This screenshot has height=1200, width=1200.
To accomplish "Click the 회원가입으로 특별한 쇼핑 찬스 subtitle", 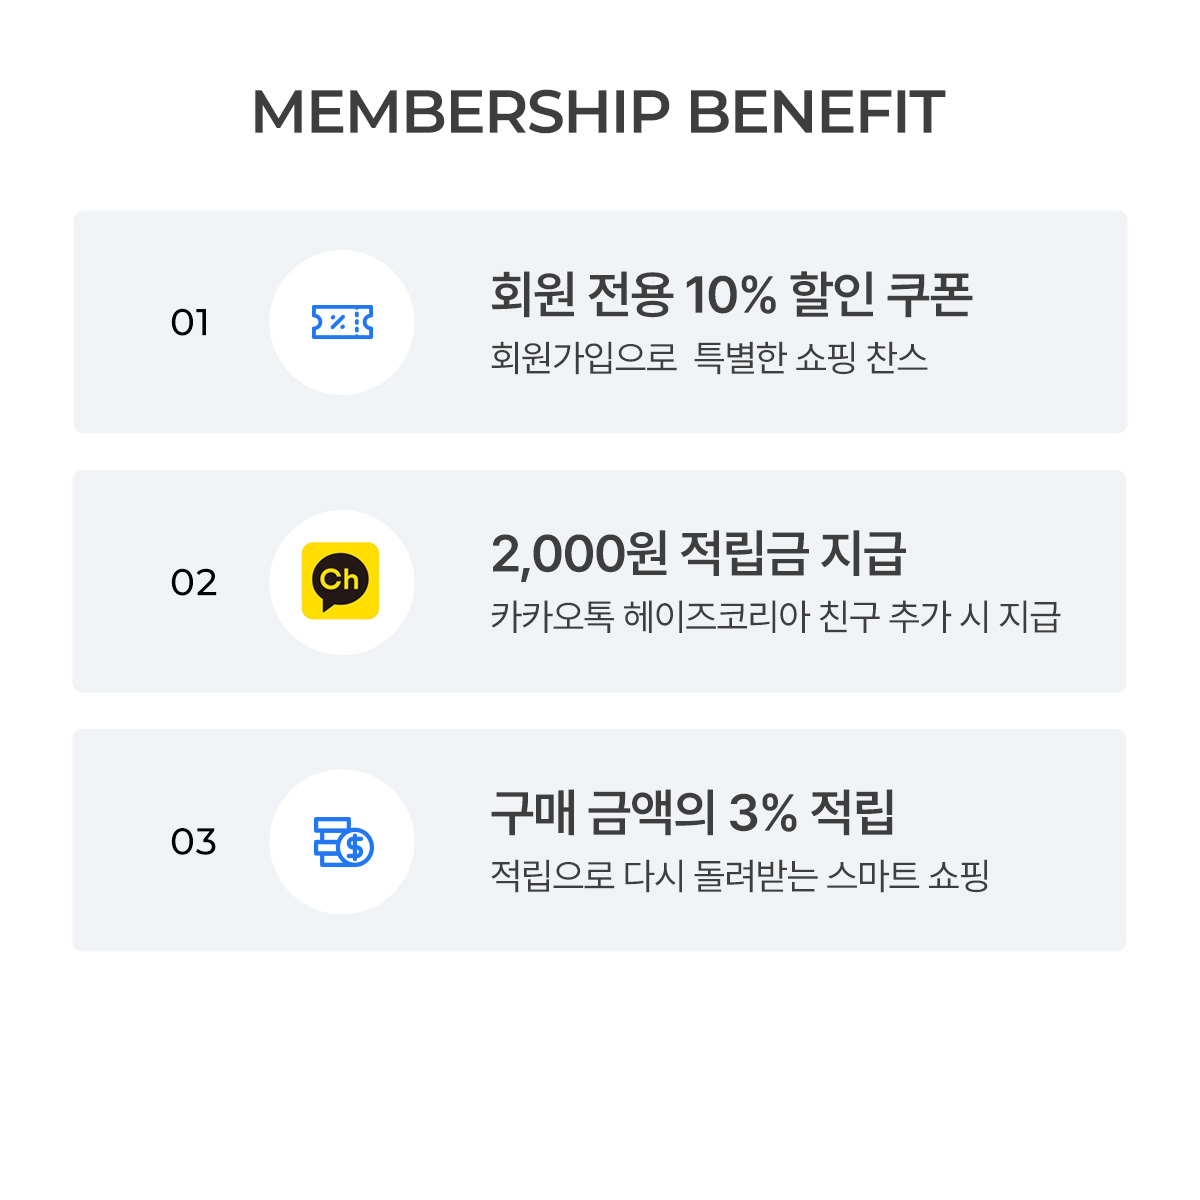I will coord(708,358).
